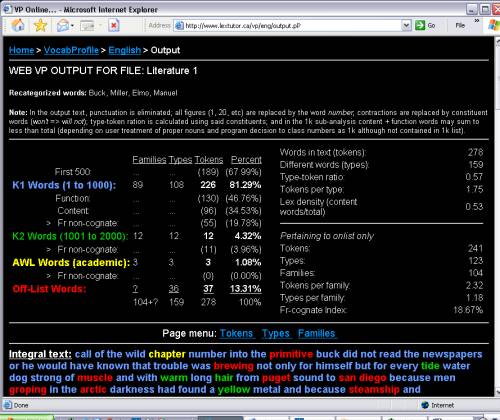The height and width of the screenshot is (420, 500).
Task: Click the Home house icon in toolbar
Action: 18,25
